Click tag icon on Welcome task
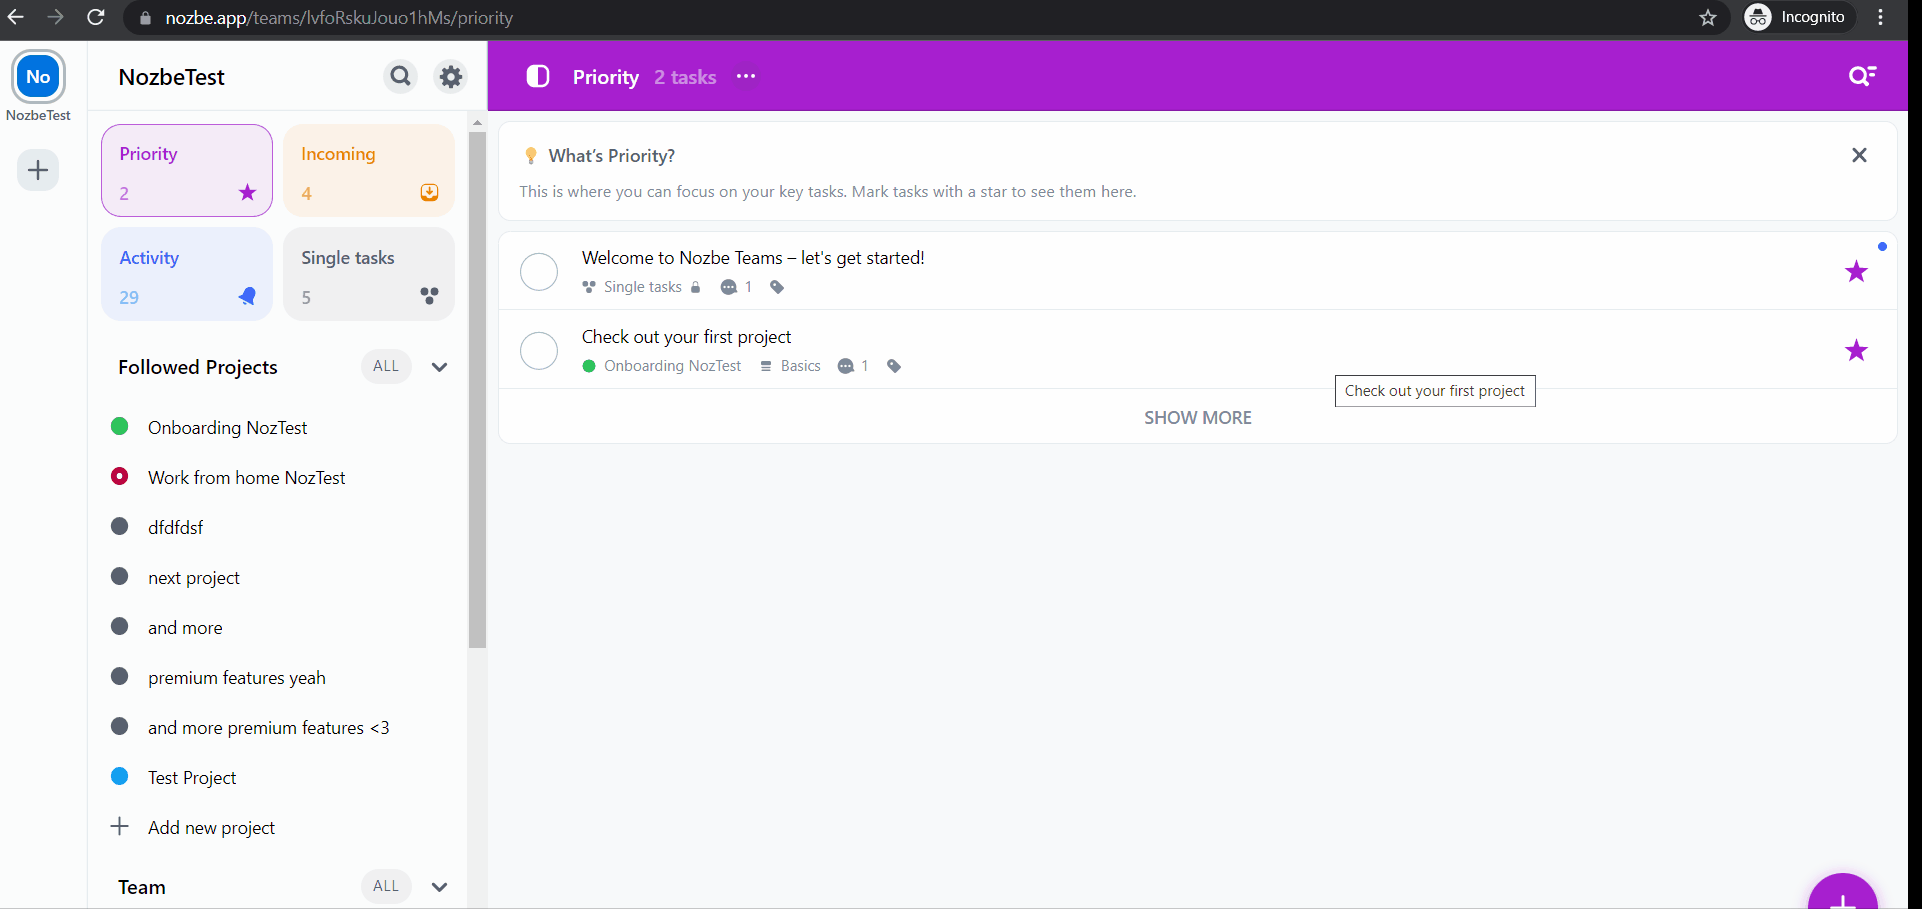The width and height of the screenshot is (1922, 909). click(777, 287)
